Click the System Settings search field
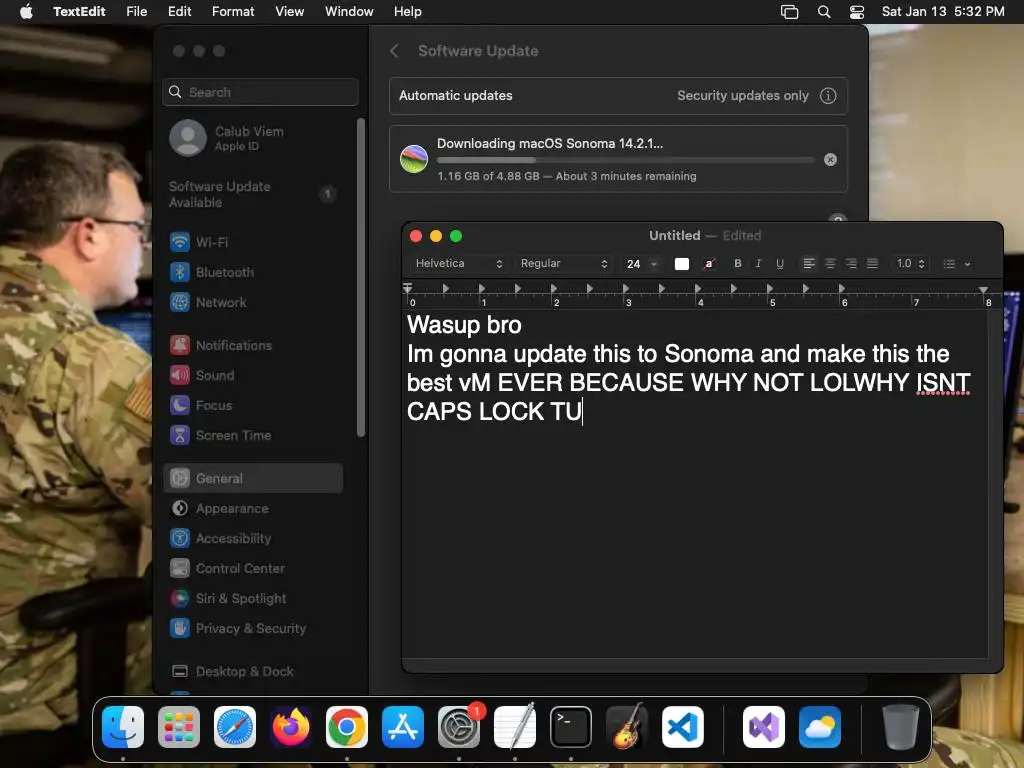The image size is (1024, 768). point(260,92)
